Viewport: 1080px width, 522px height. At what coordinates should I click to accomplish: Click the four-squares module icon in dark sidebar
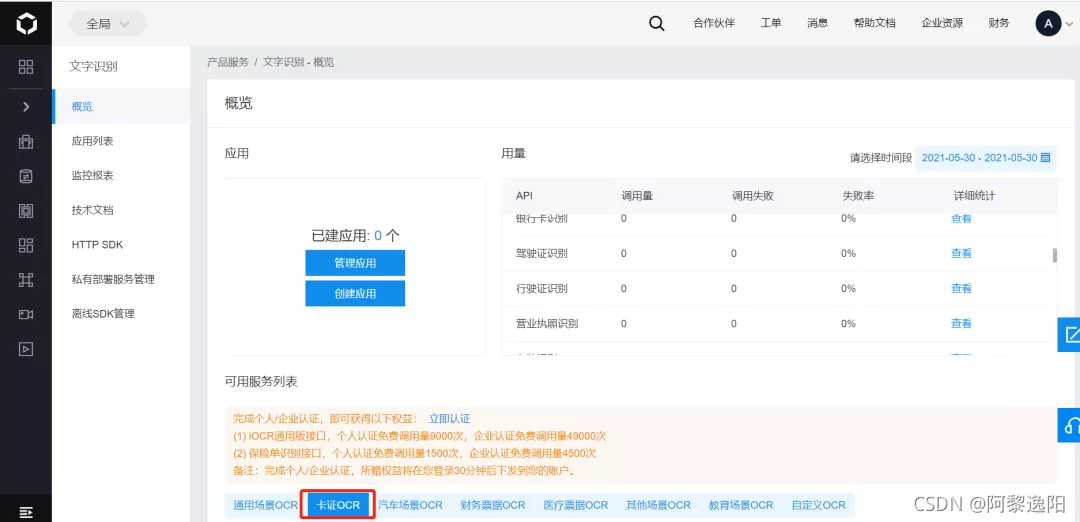tap(25, 245)
